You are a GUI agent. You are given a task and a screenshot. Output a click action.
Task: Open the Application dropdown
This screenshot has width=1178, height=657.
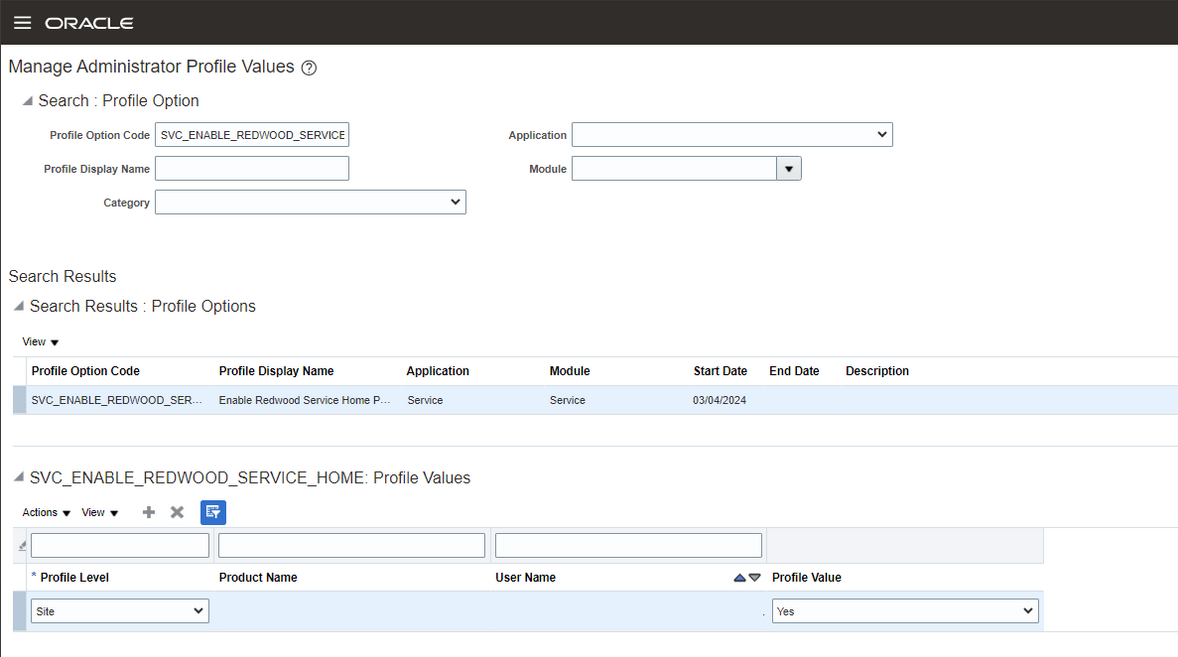[732, 134]
